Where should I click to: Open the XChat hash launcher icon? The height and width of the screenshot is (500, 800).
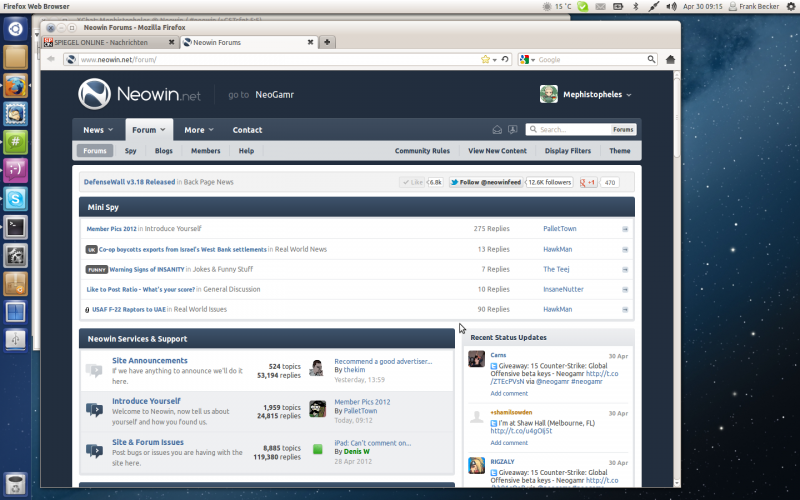tap(15, 142)
